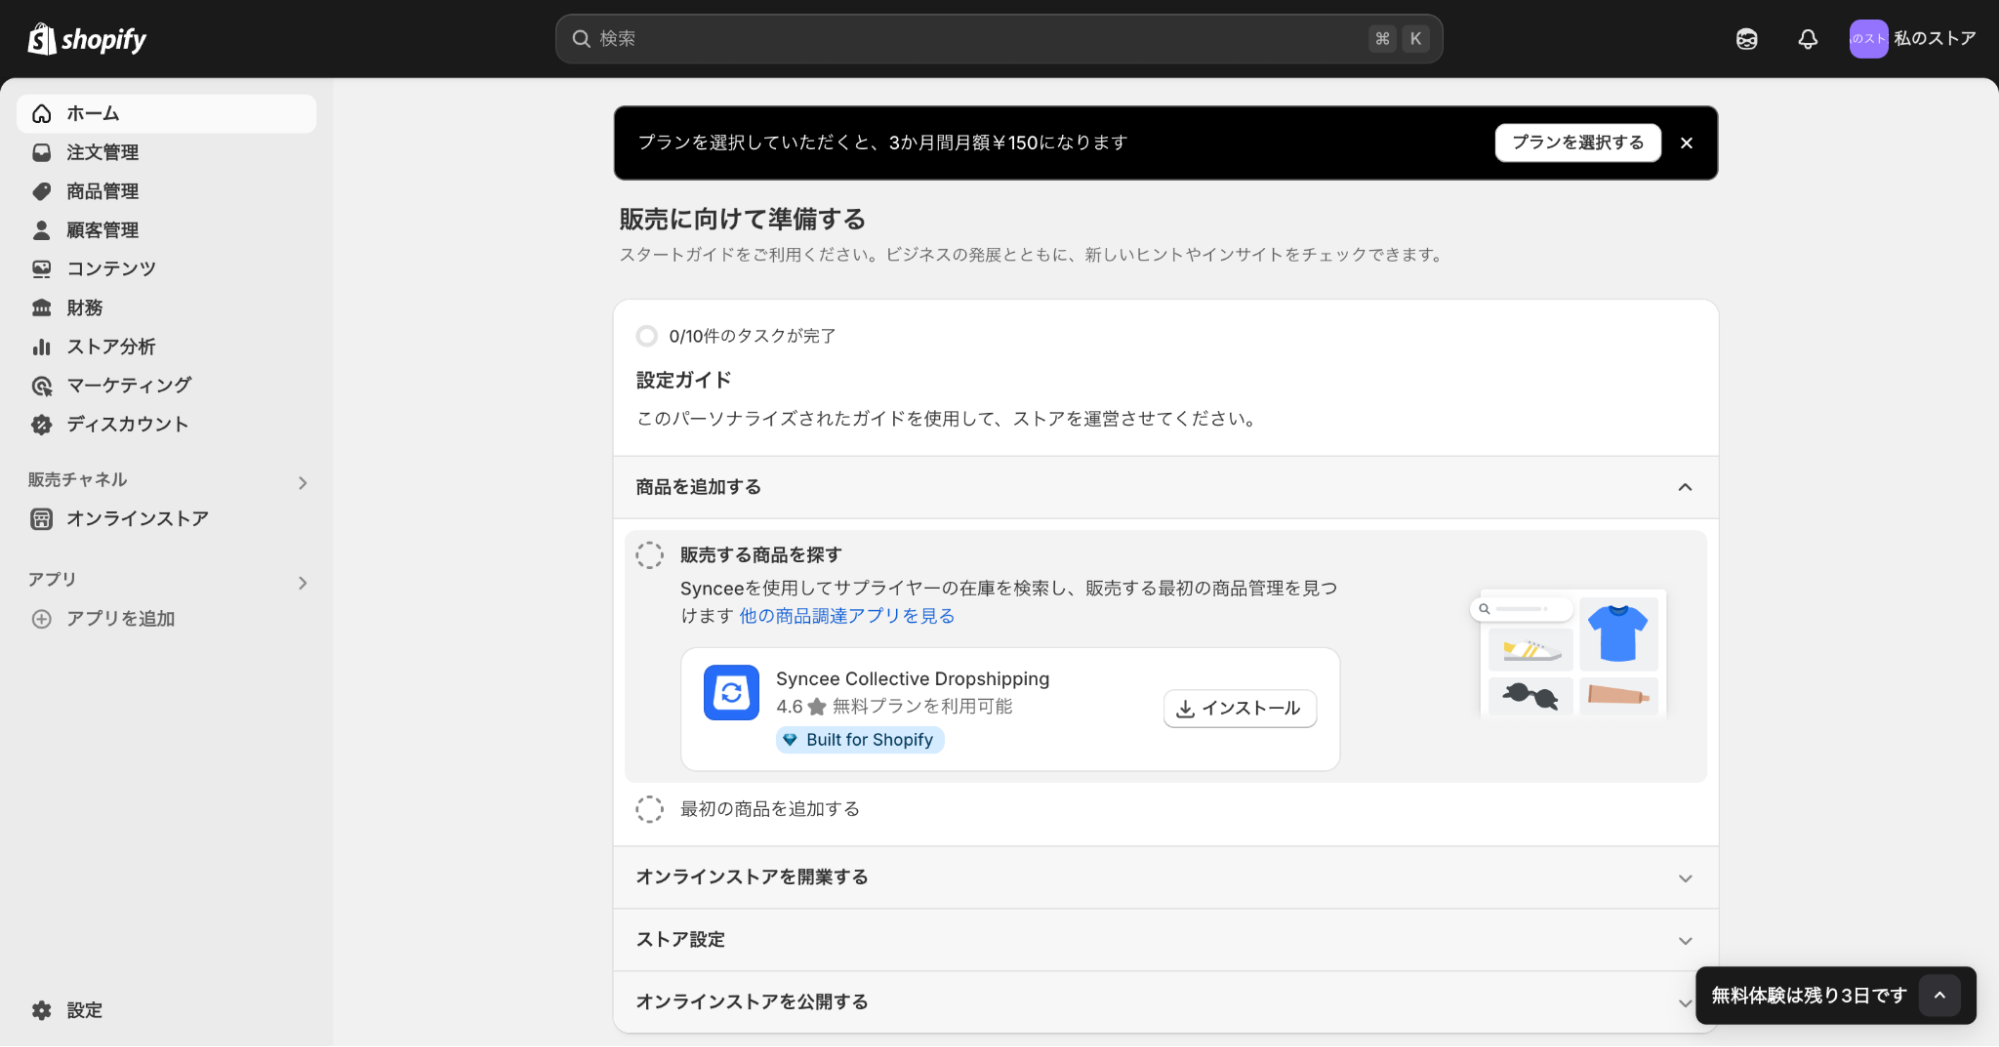
Task: Collapse the 商品を追加する section
Action: (x=1685, y=487)
